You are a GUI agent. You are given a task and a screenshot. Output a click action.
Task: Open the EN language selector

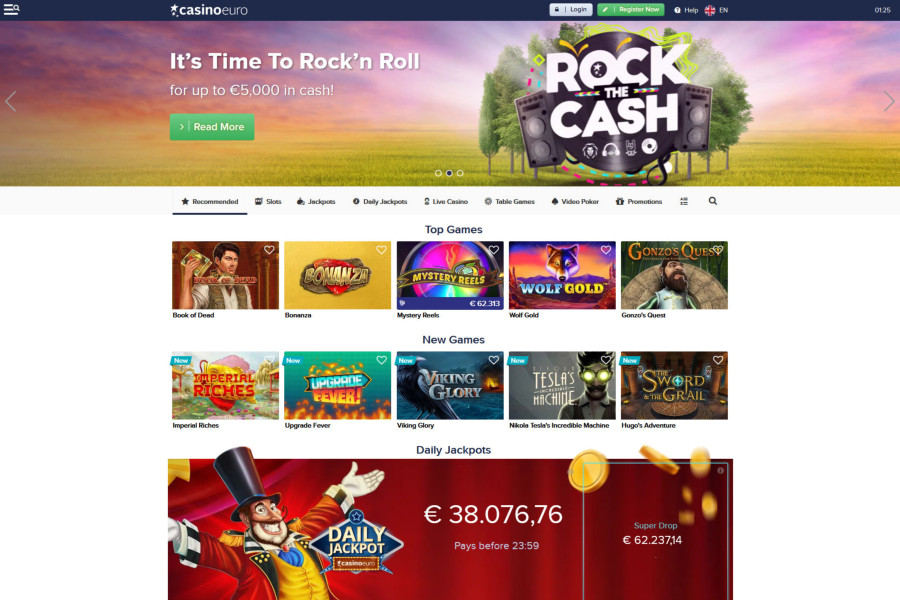(716, 10)
